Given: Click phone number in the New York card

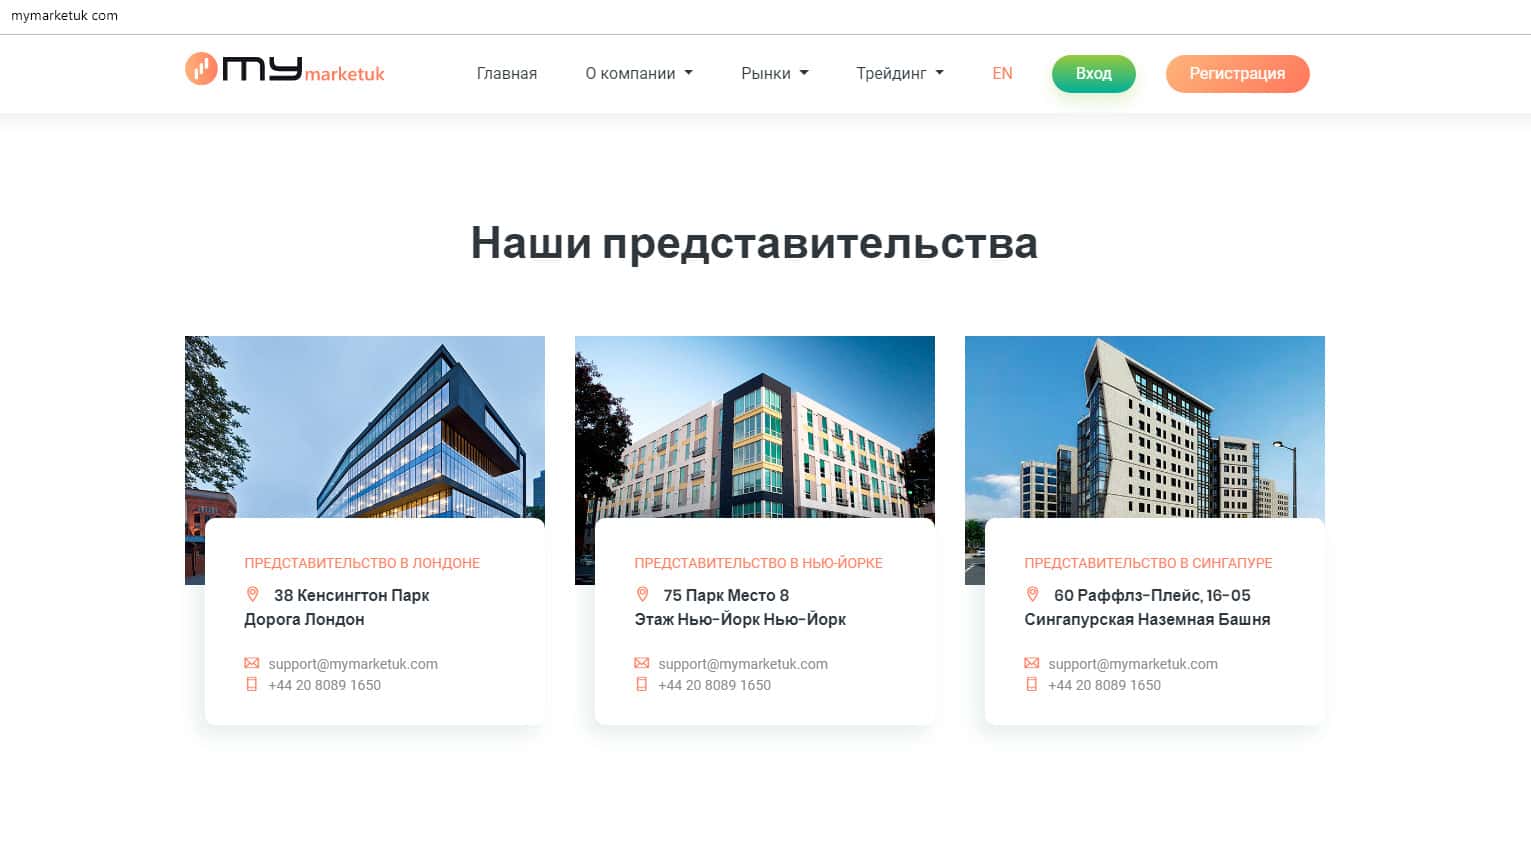Looking at the screenshot, I should click(x=714, y=685).
